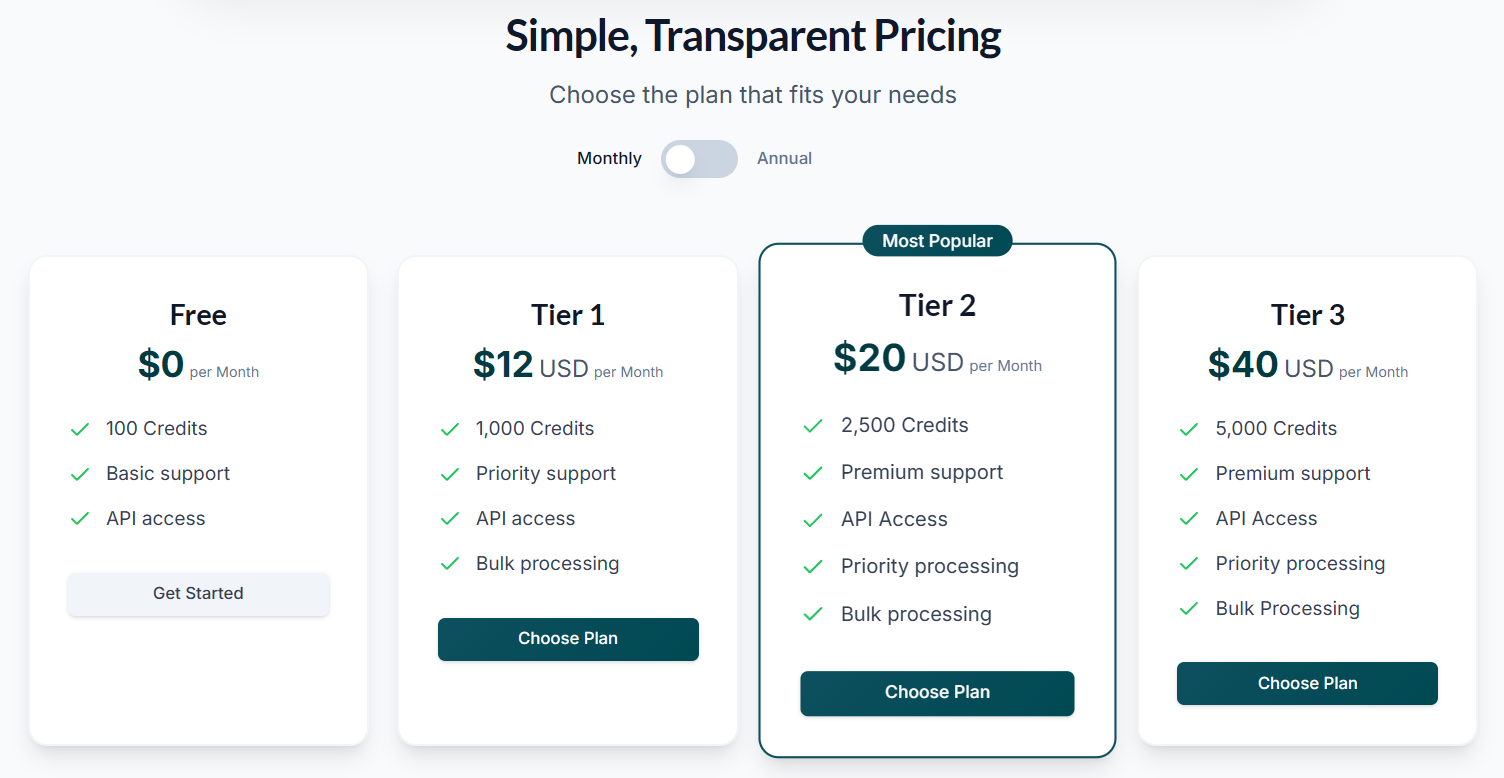Choose the Tier 1 plan button
This screenshot has width=1504, height=778.
pos(568,639)
